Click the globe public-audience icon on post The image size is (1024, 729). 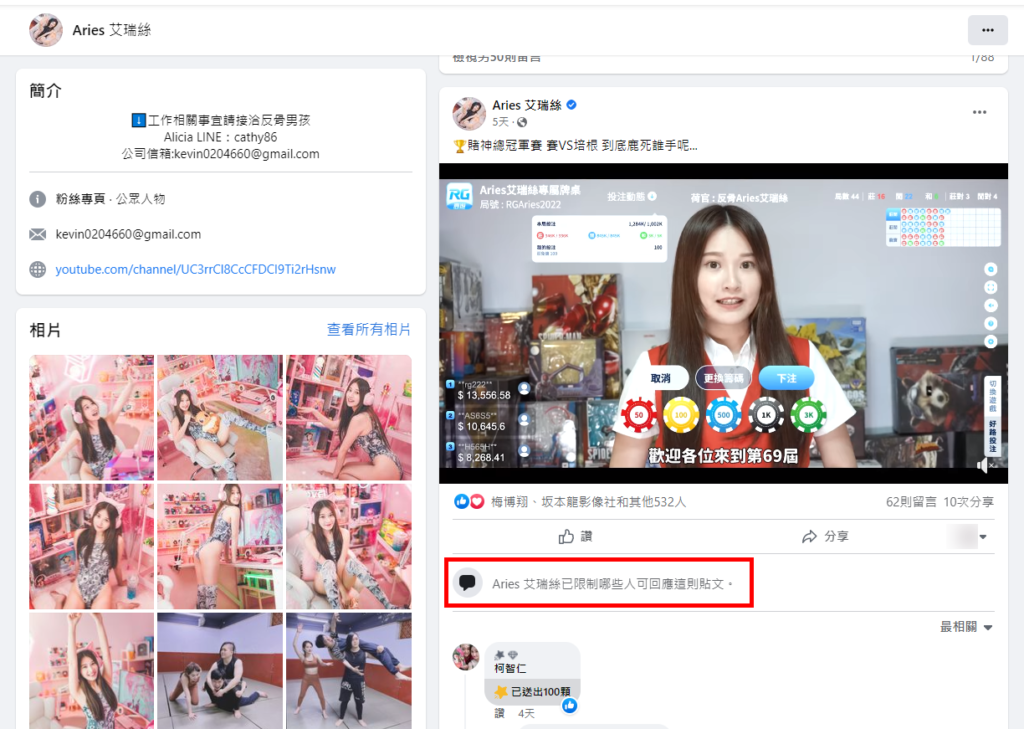(x=522, y=123)
